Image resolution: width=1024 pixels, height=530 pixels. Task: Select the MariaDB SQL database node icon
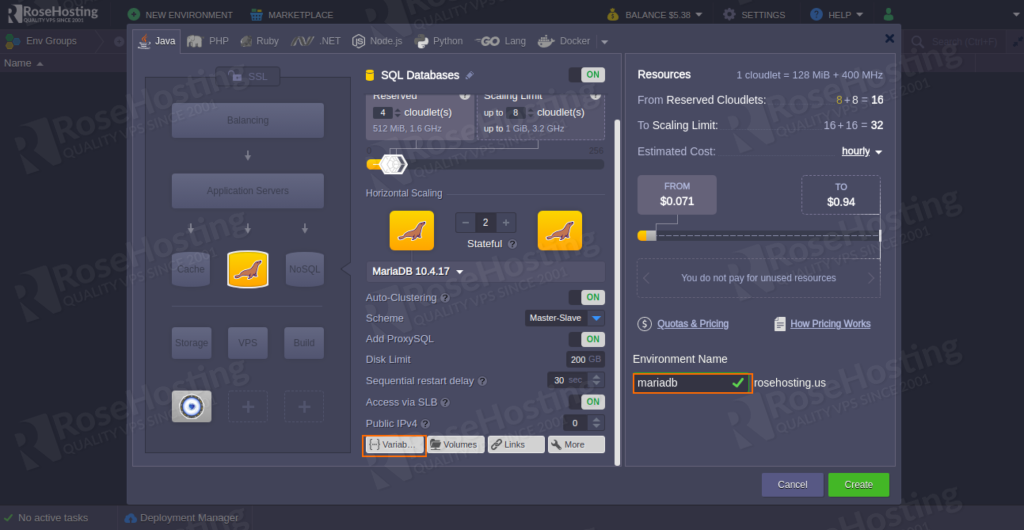point(247,268)
